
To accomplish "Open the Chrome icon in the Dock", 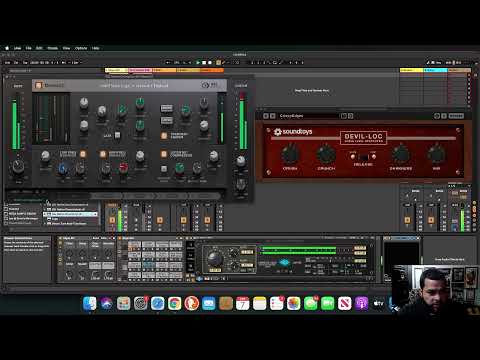I will coord(174,303).
